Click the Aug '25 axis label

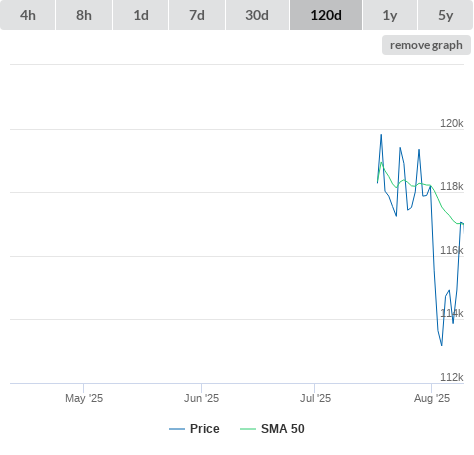pos(432,398)
